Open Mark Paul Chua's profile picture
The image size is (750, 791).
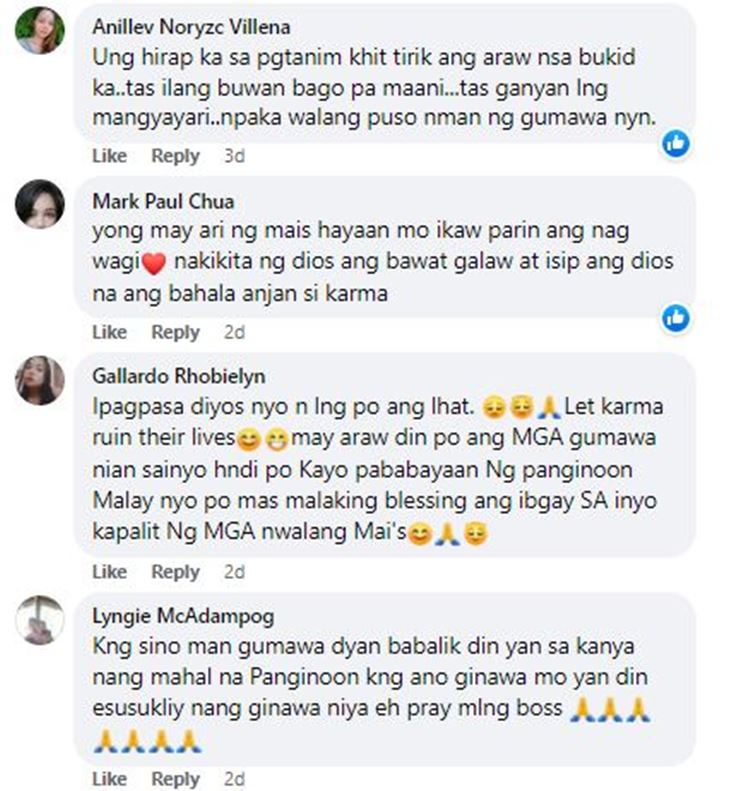(40, 204)
